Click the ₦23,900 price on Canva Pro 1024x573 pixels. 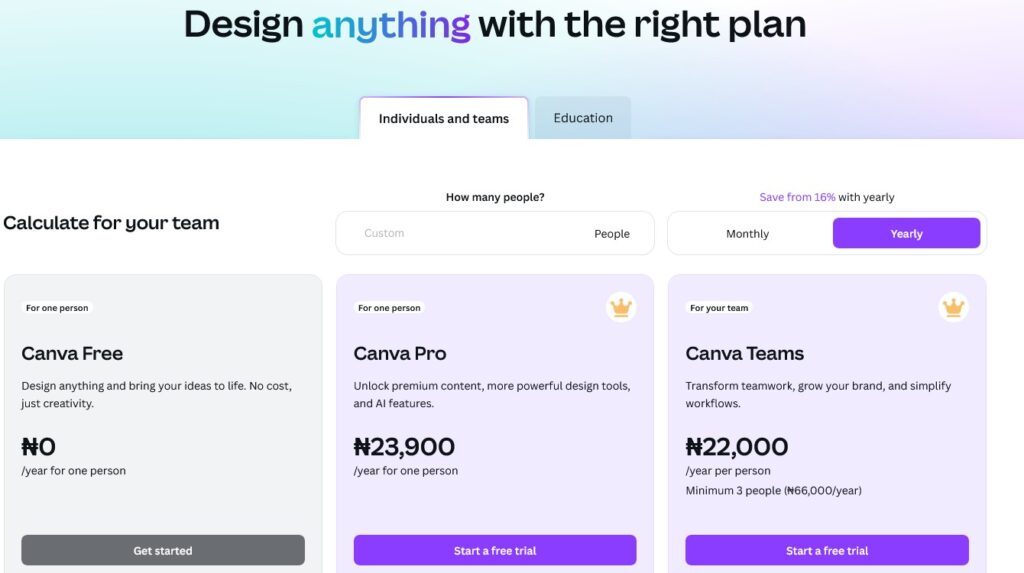(x=404, y=447)
